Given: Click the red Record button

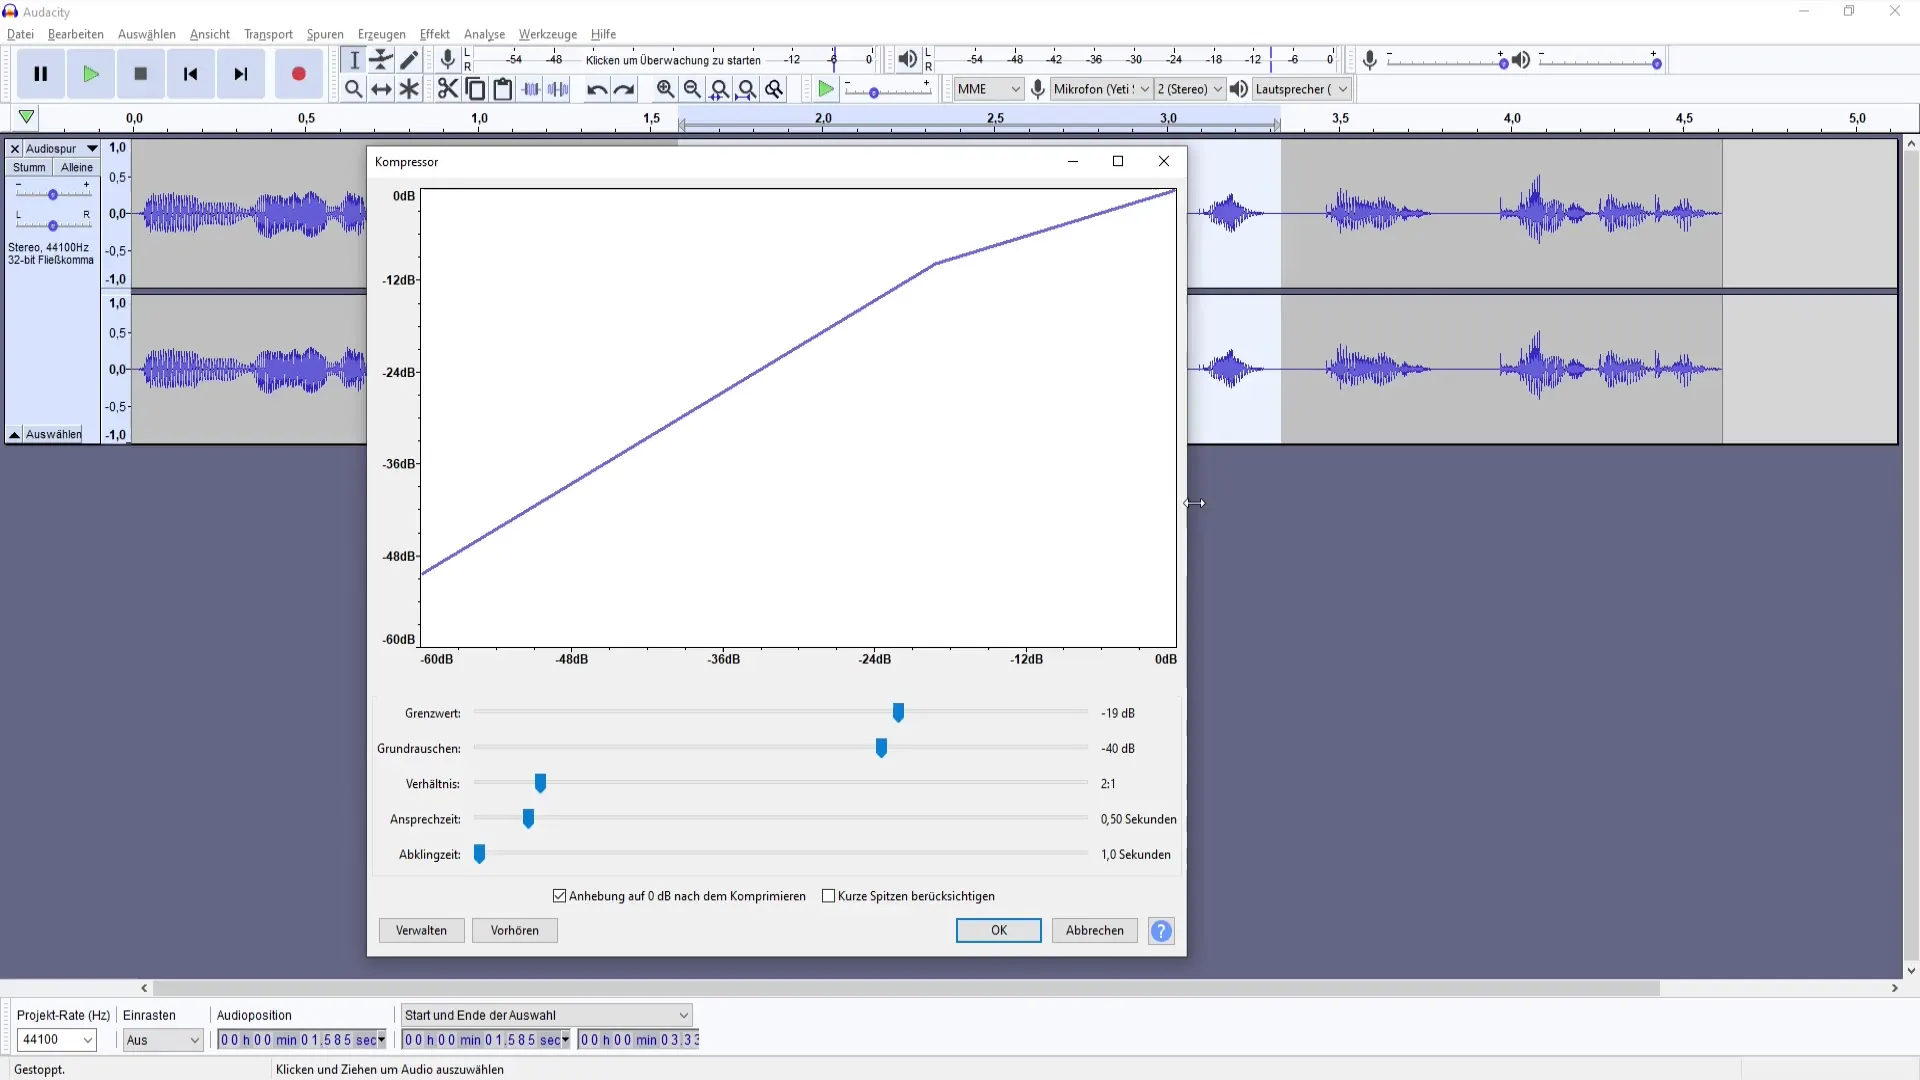Looking at the screenshot, I should [x=298, y=74].
